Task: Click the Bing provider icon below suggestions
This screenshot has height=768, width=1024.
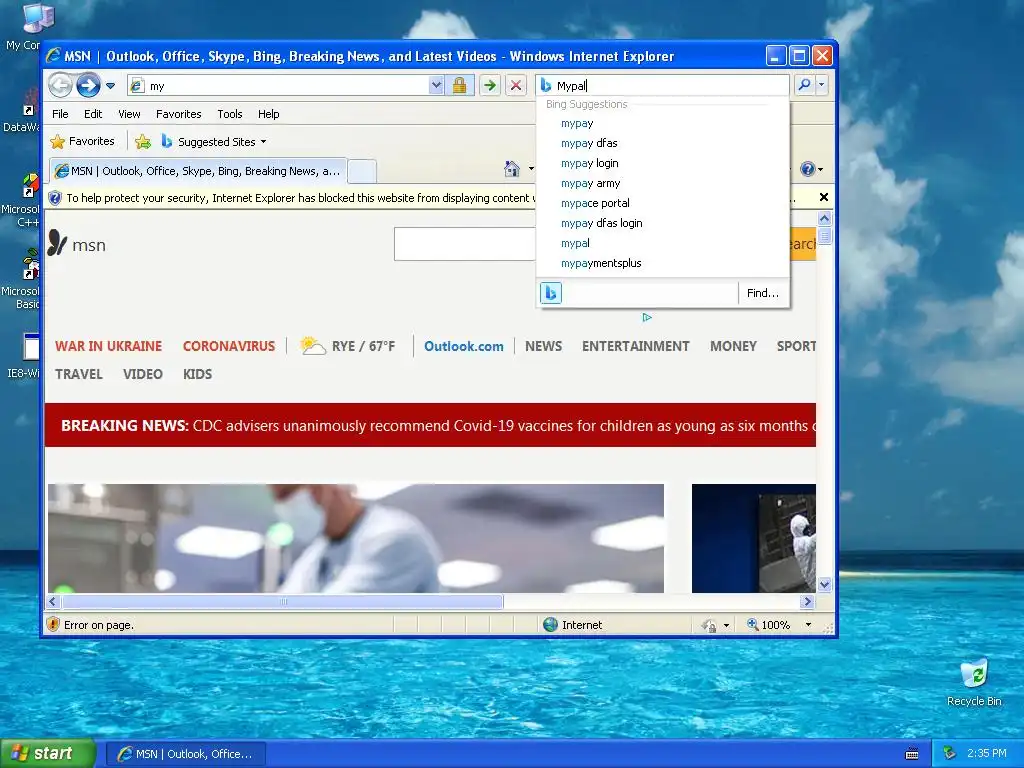Action: (551, 293)
